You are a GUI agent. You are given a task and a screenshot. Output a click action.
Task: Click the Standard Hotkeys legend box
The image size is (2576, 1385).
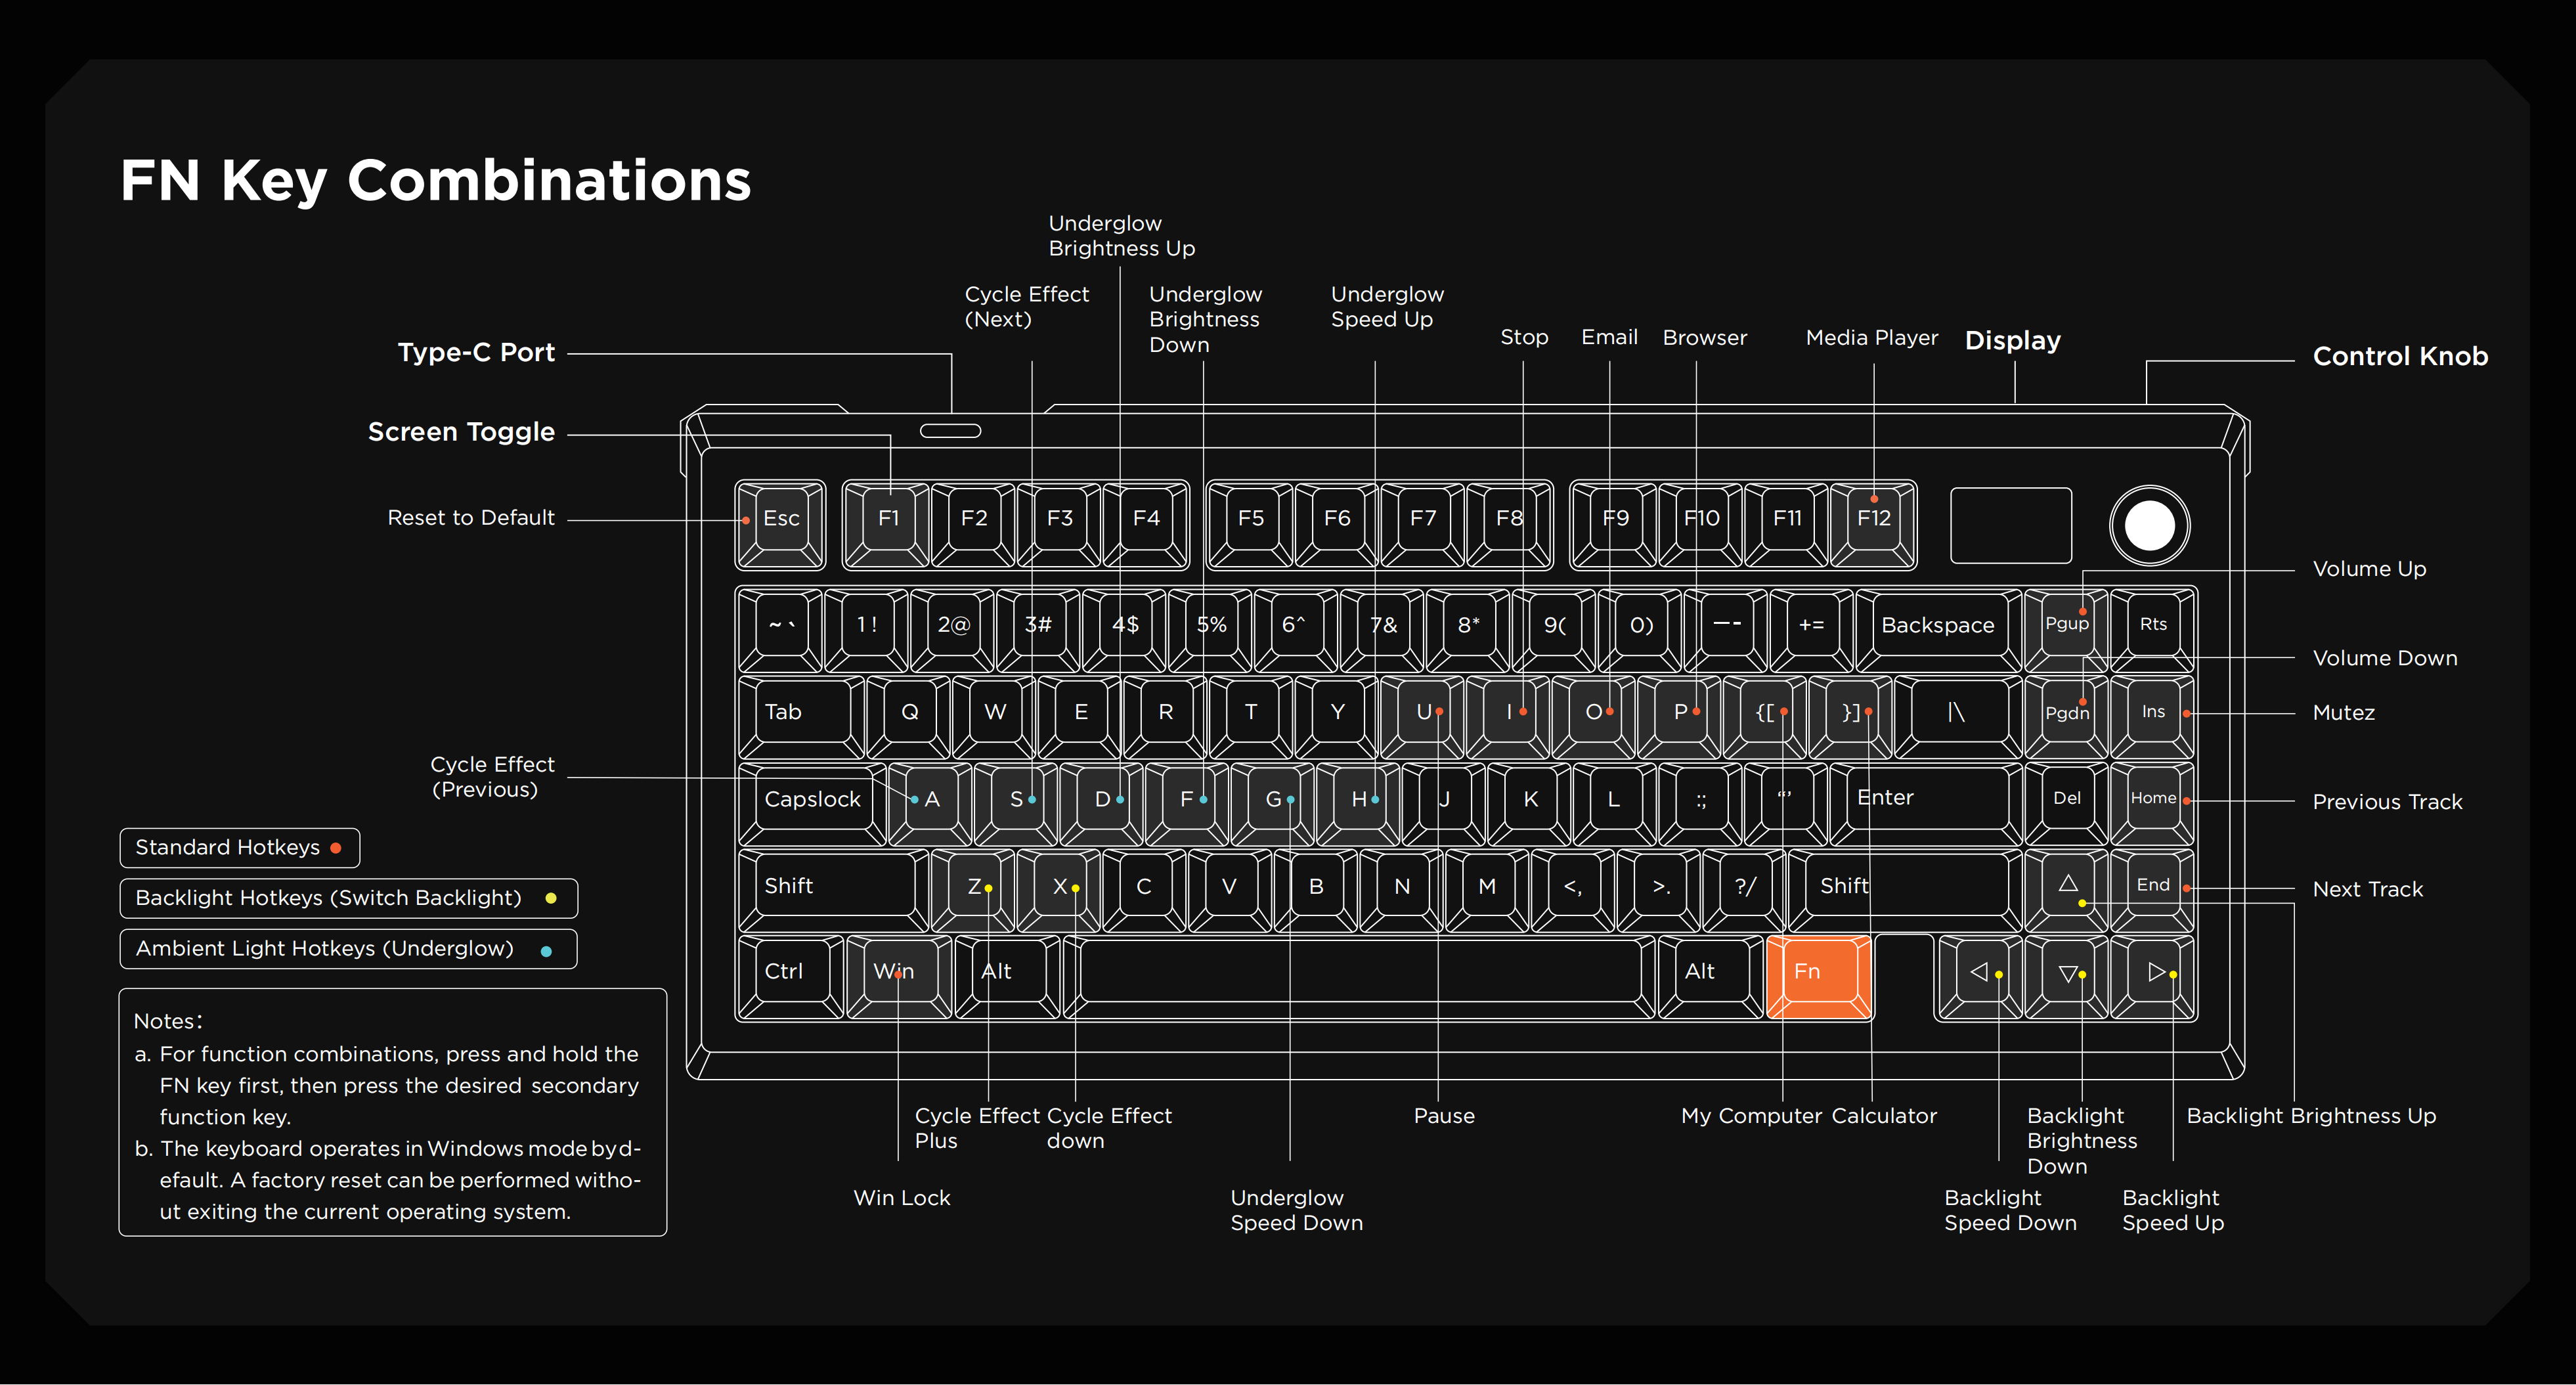[x=239, y=848]
